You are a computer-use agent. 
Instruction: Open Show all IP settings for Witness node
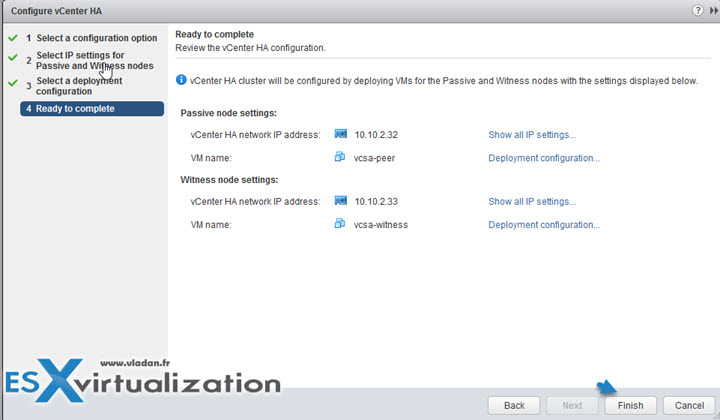coord(532,202)
